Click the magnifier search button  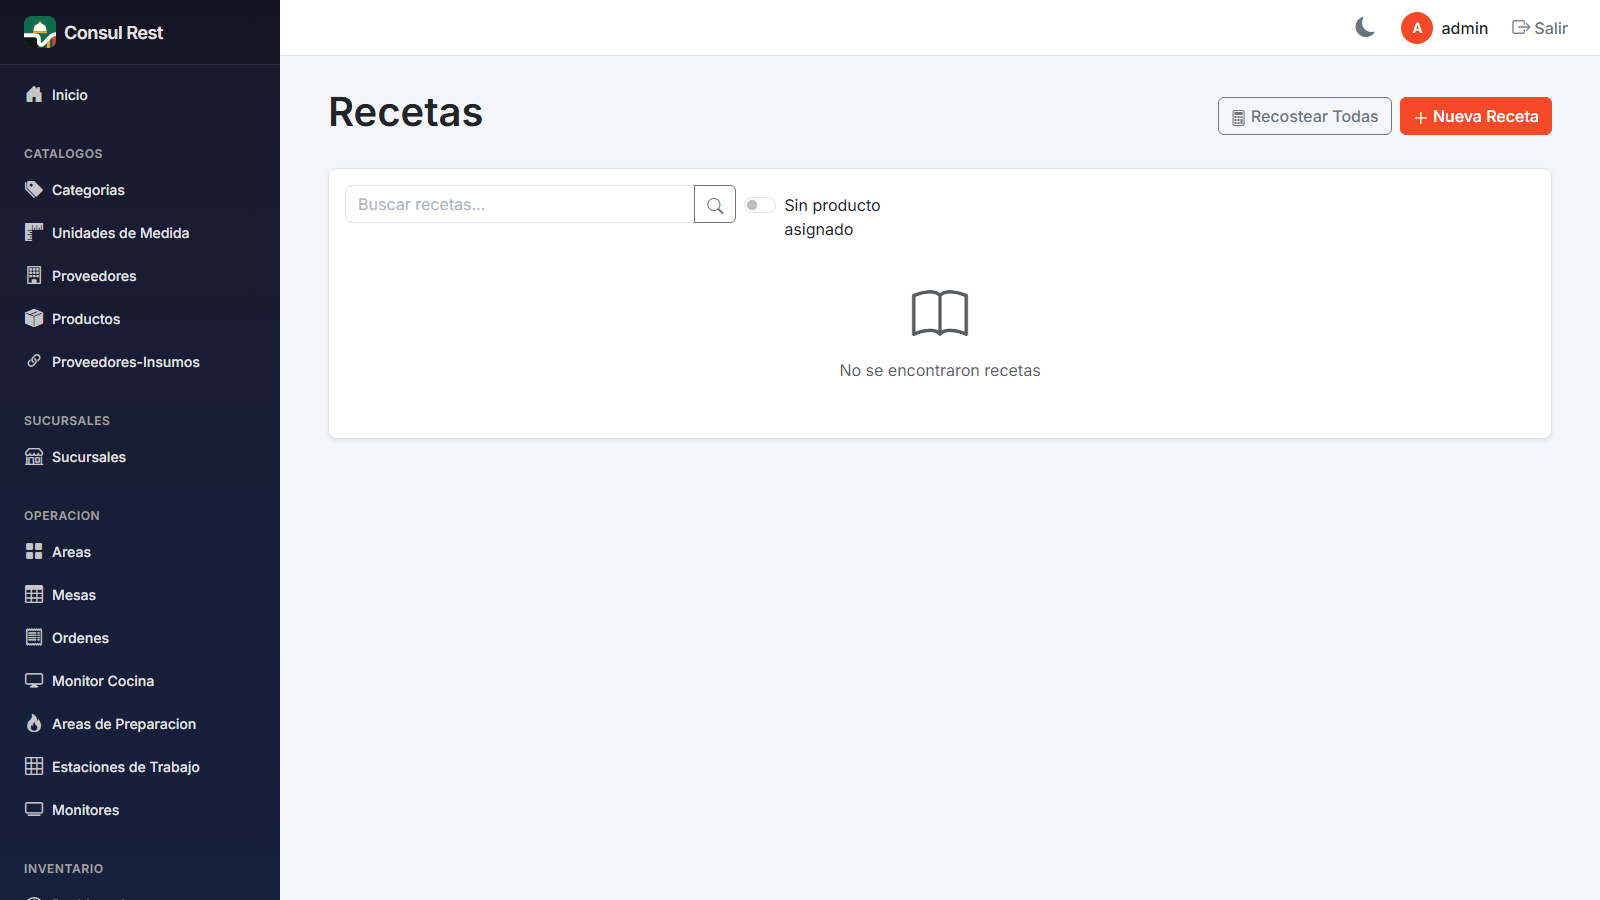pyautogui.click(x=715, y=204)
